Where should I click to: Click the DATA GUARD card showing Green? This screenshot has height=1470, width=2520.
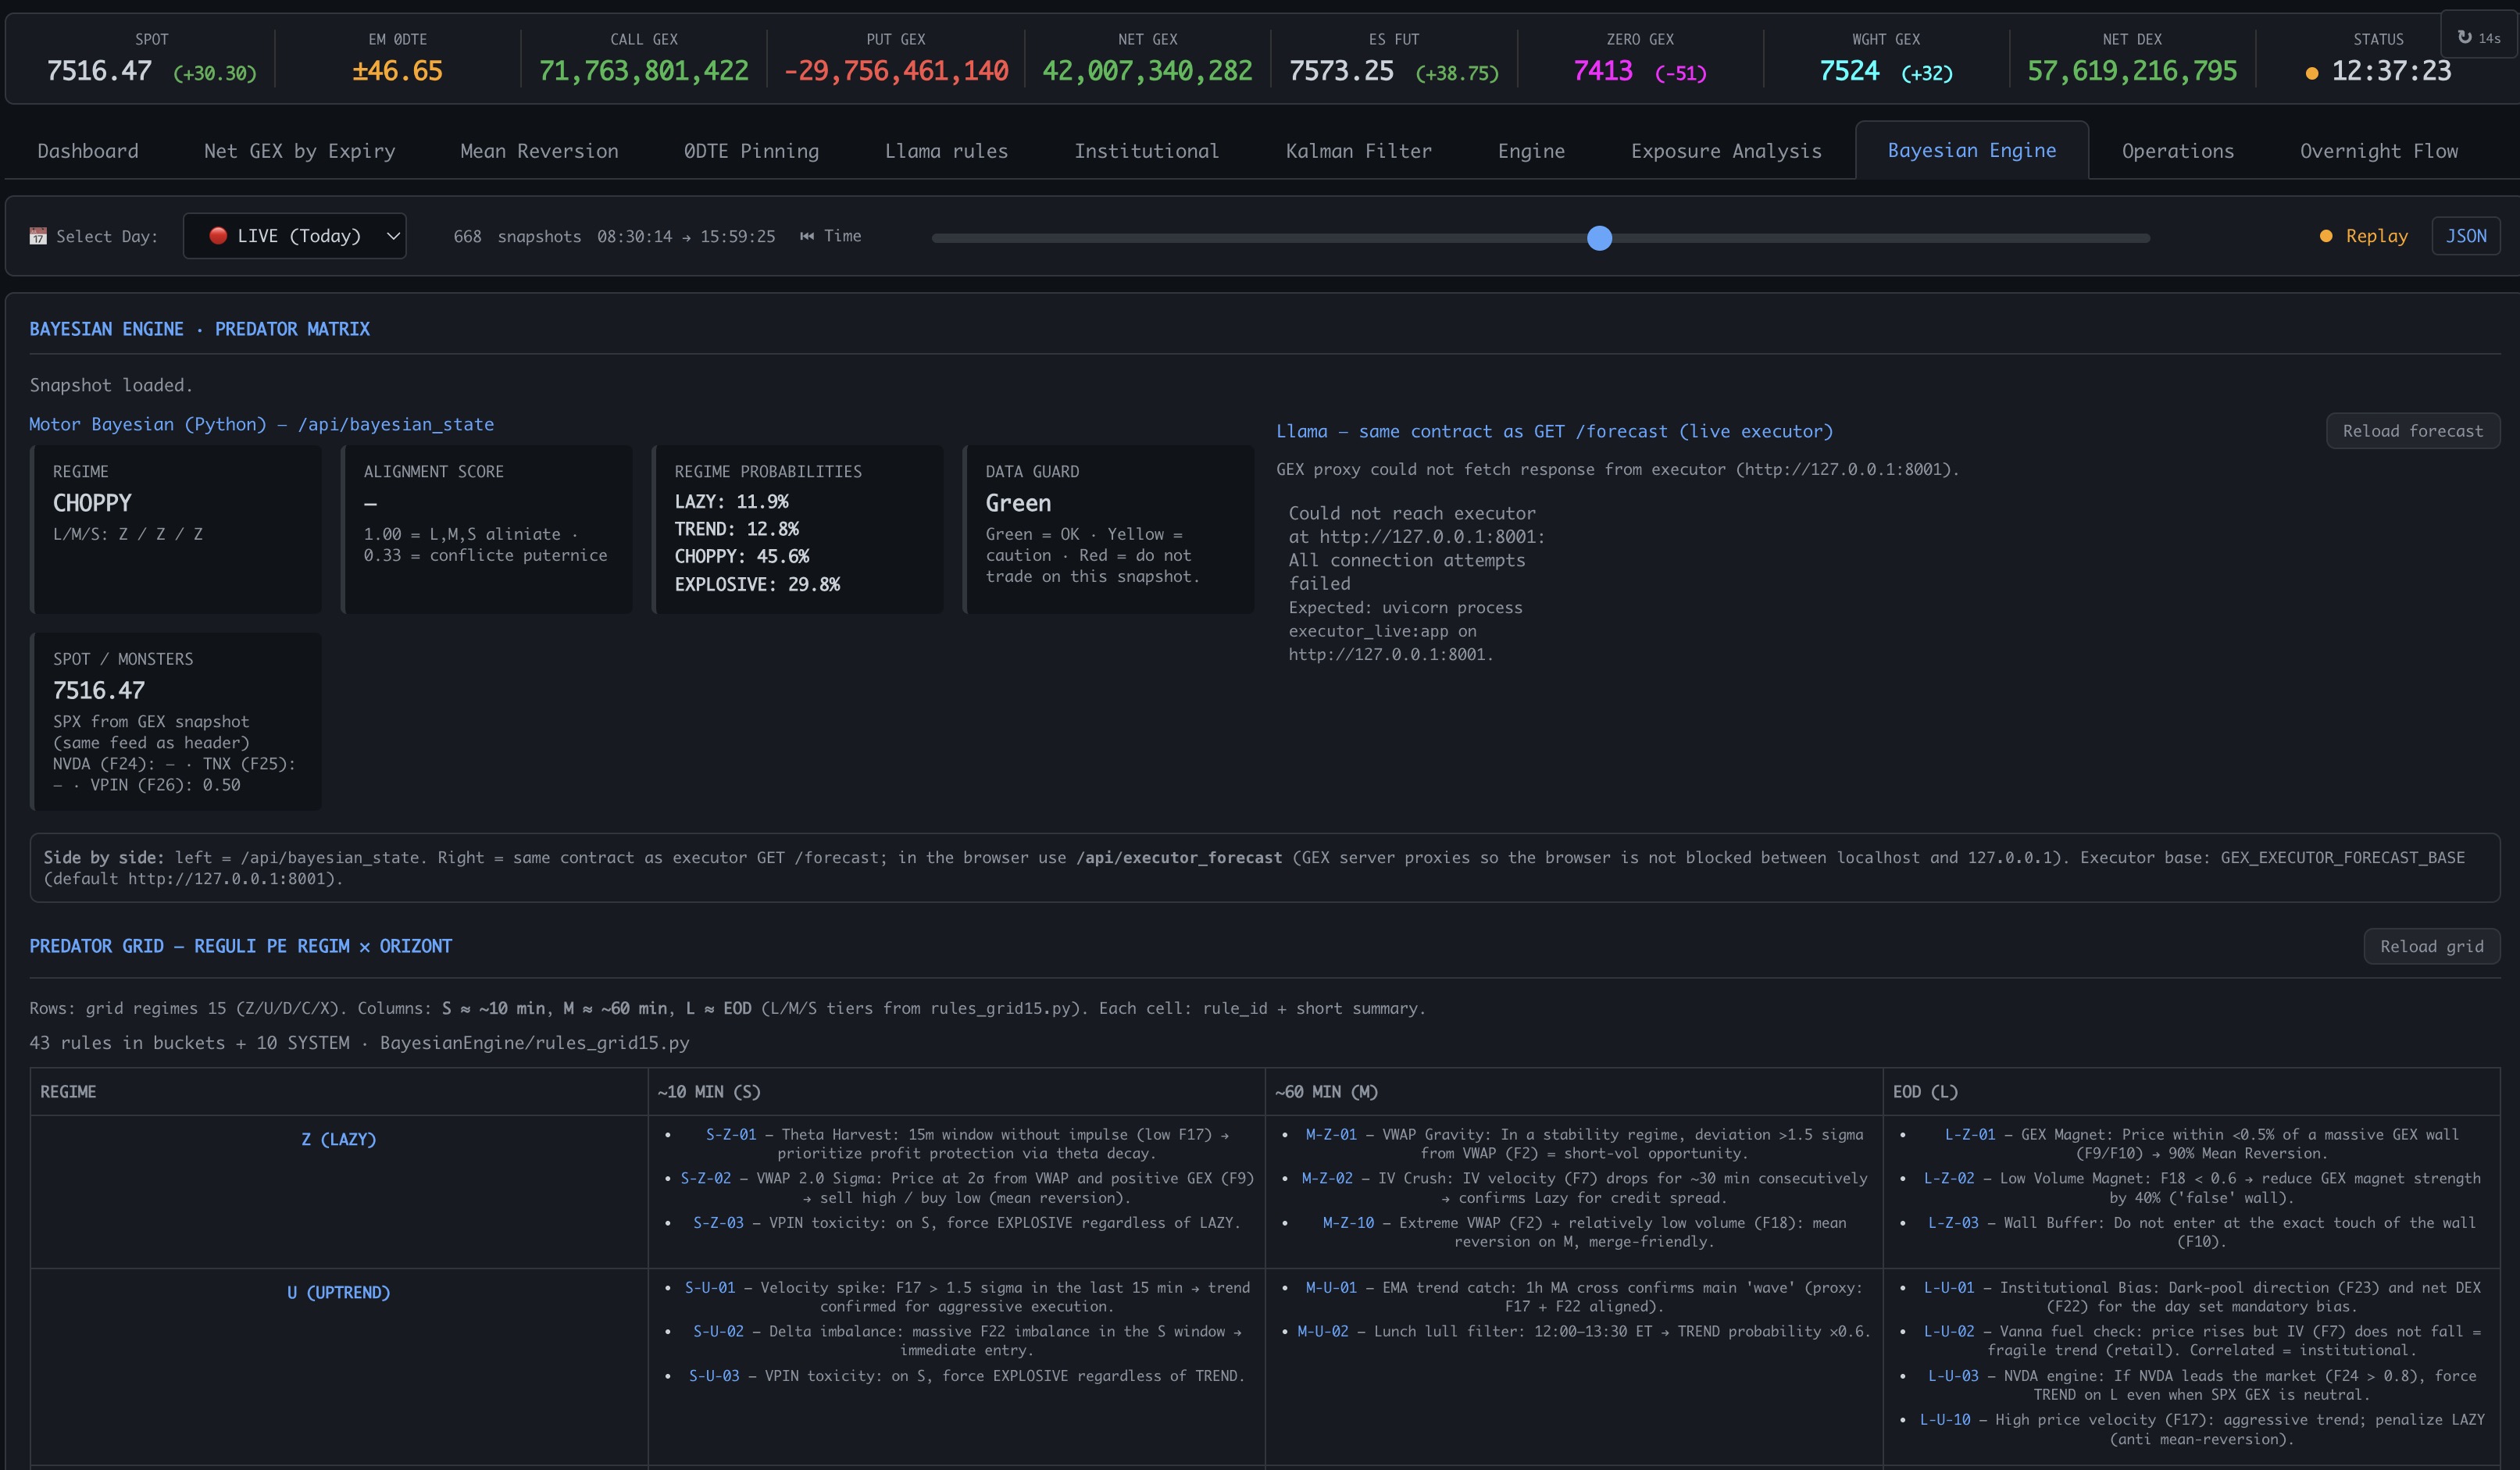coord(1108,529)
